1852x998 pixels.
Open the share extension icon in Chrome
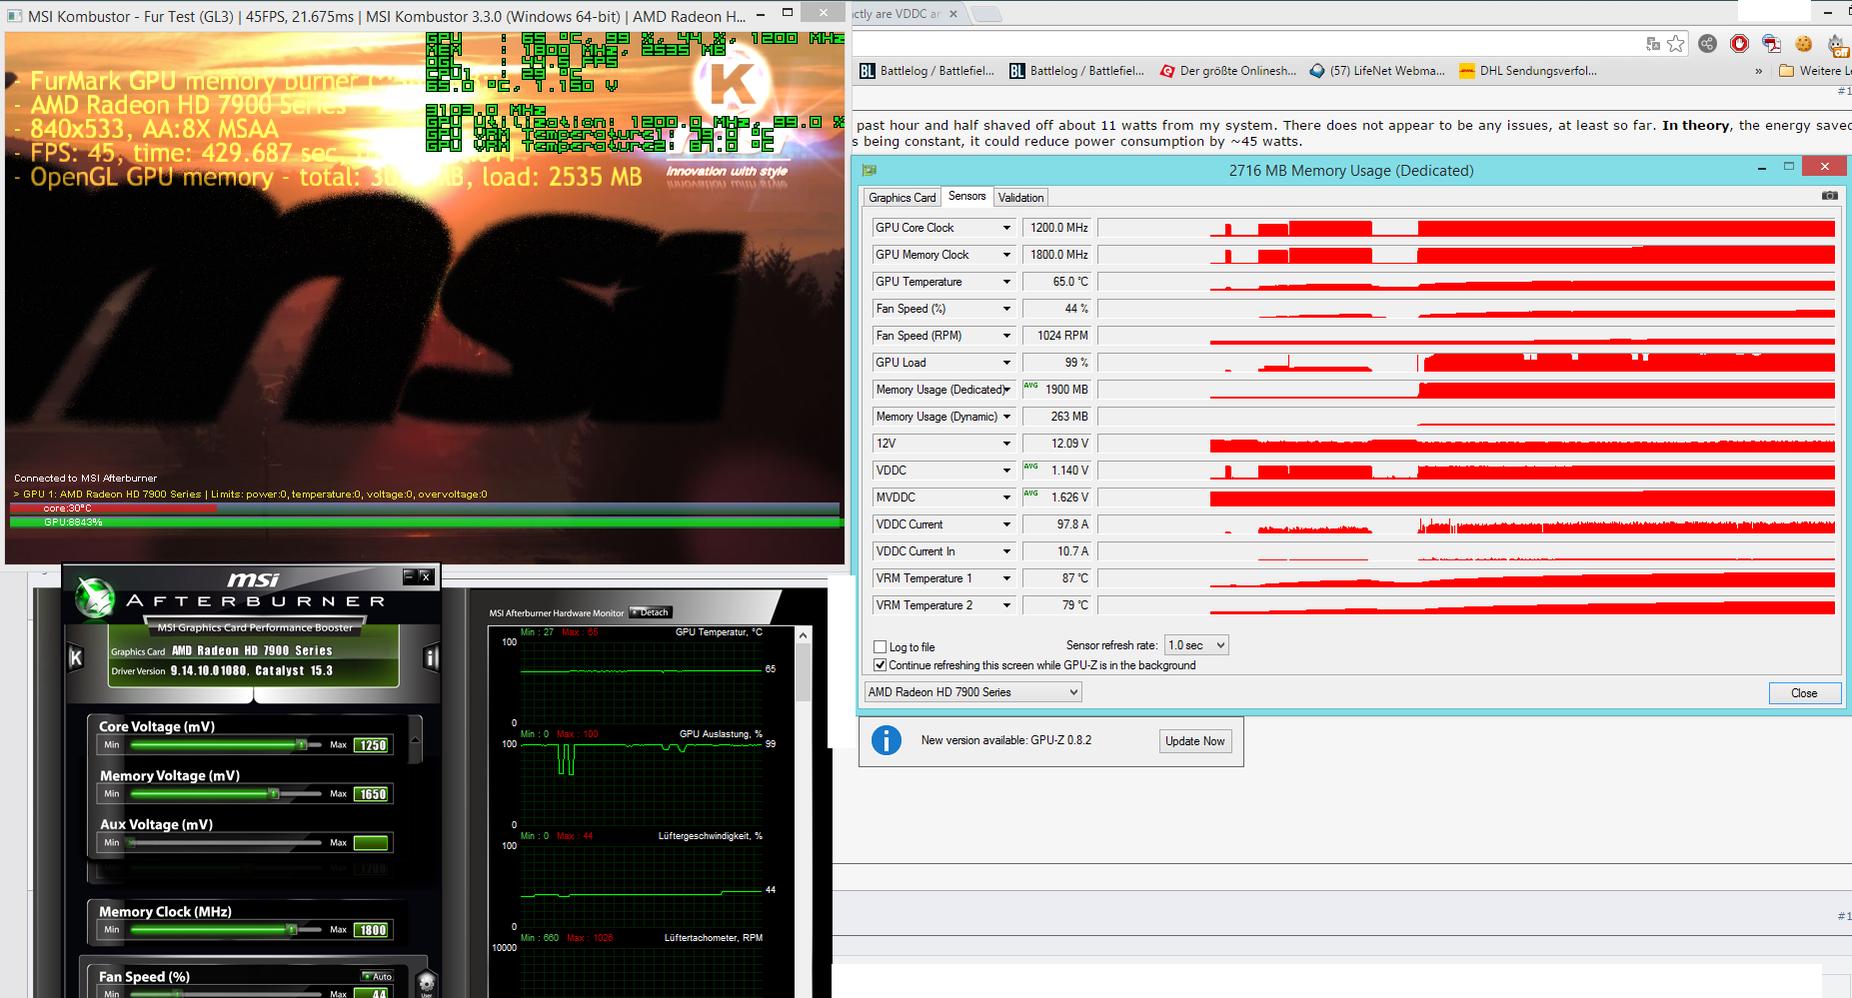1708,43
